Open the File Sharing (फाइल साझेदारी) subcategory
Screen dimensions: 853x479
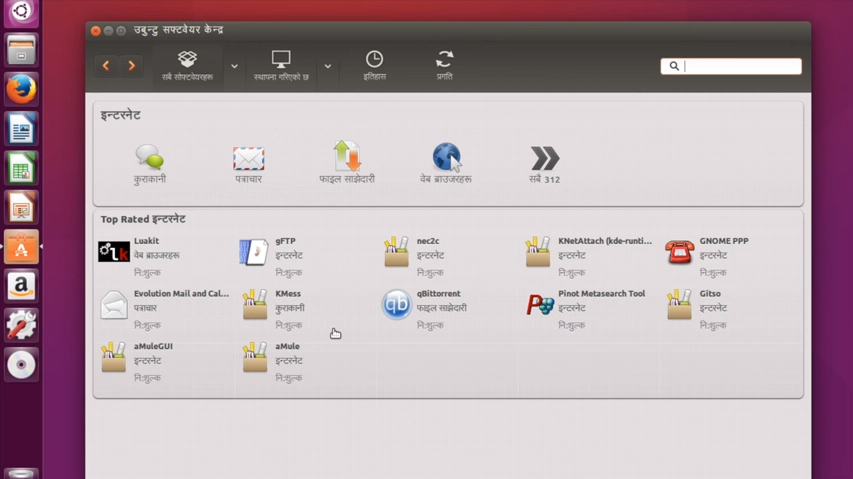pos(347,163)
